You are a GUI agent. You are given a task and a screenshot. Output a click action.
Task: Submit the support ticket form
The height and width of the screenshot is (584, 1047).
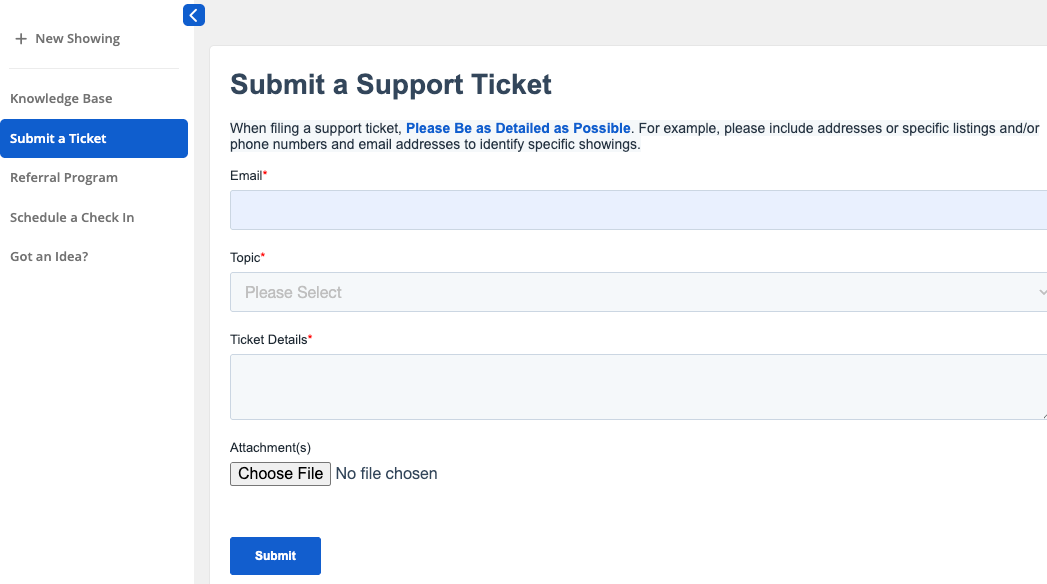pos(275,556)
